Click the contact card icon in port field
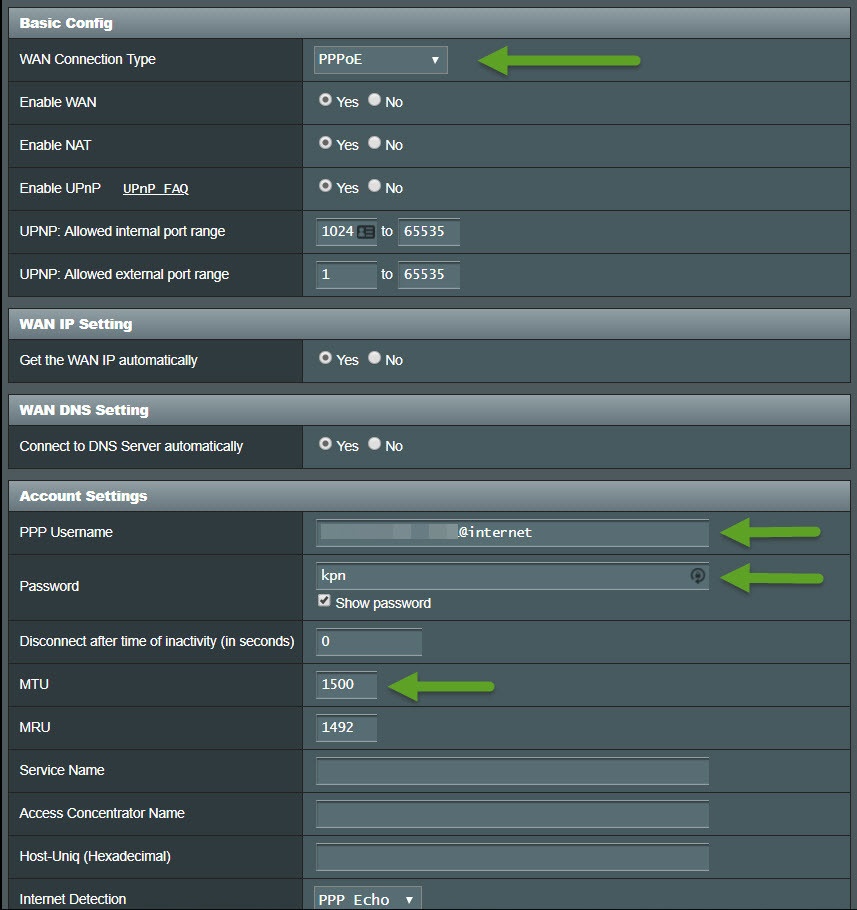This screenshot has width=857, height=910. [x=366, y=232]
